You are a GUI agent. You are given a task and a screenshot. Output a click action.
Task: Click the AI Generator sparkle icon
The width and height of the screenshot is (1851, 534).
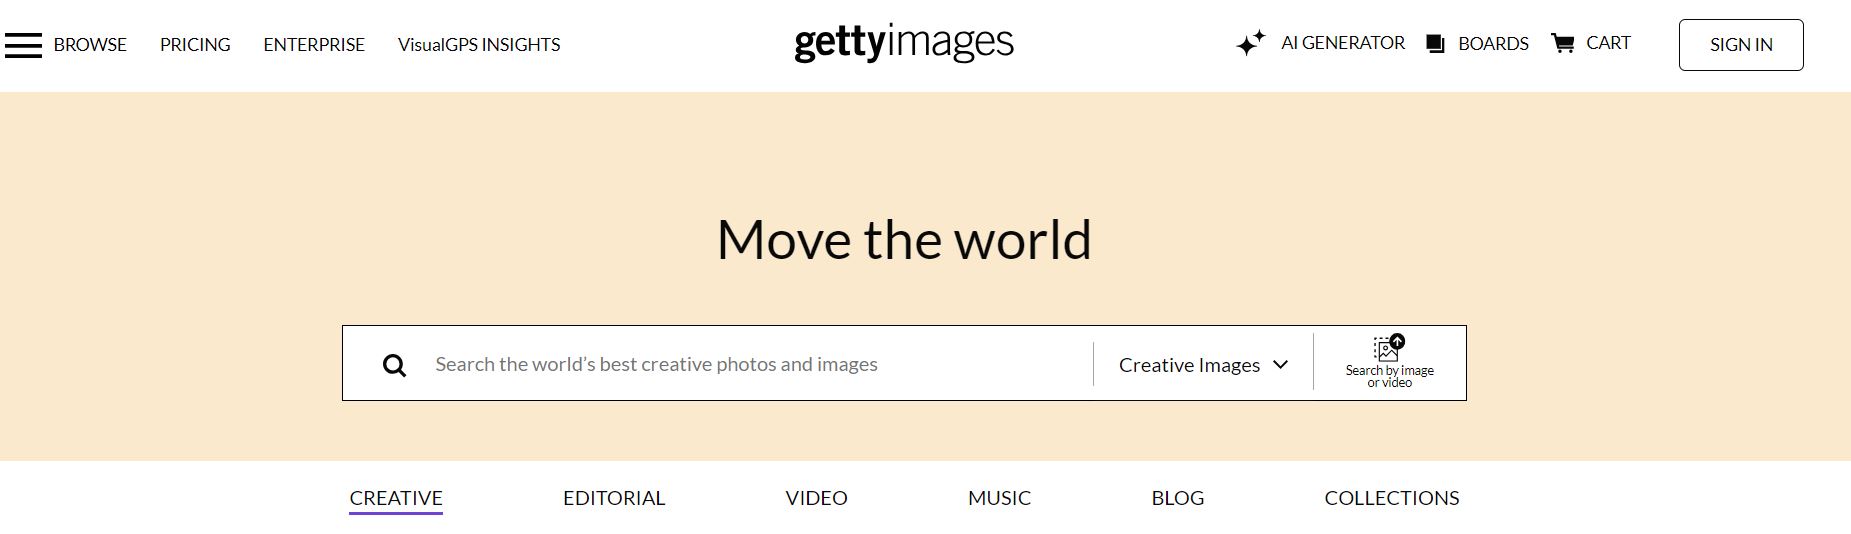click(x=1250, y=44)
